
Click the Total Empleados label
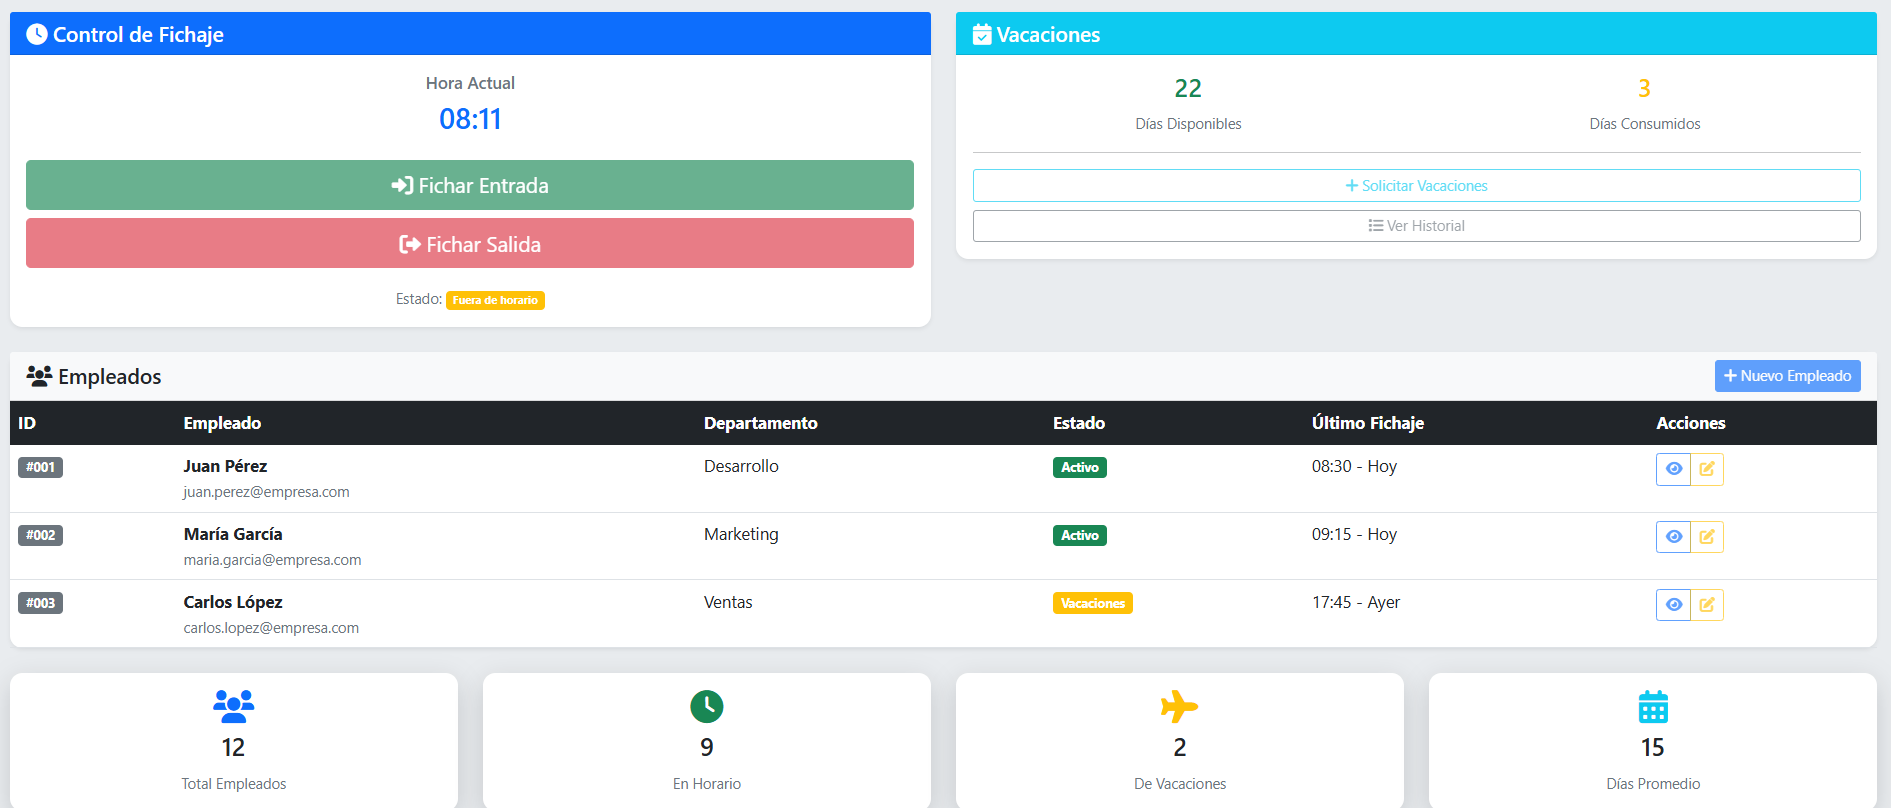tap(234, 784)
